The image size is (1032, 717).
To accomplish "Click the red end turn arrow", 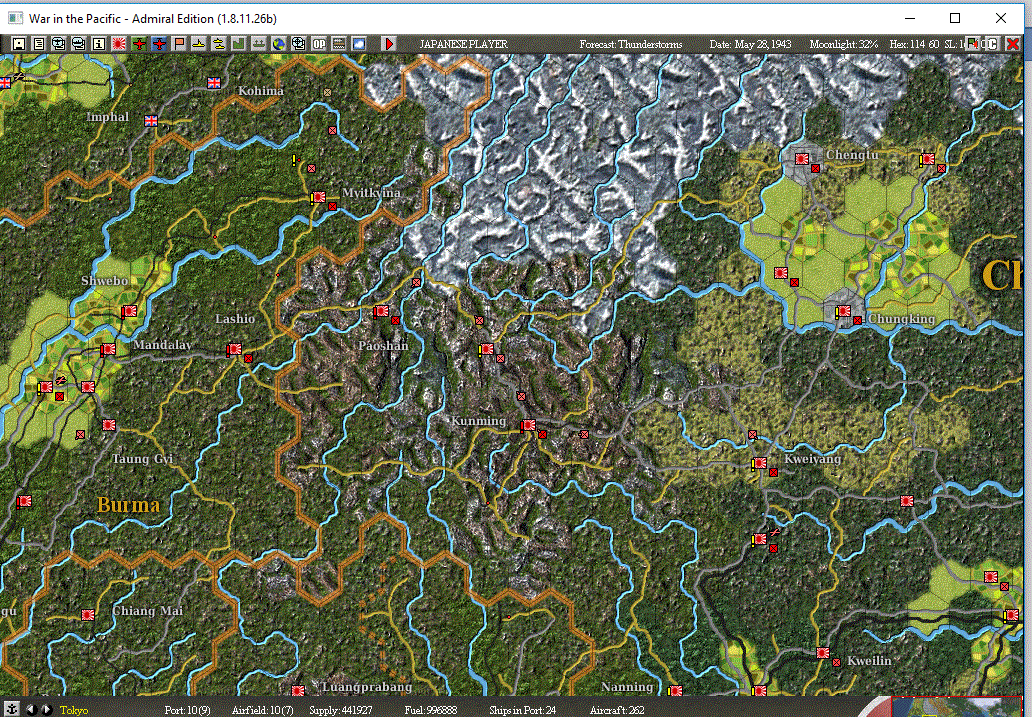I will 389,44.
